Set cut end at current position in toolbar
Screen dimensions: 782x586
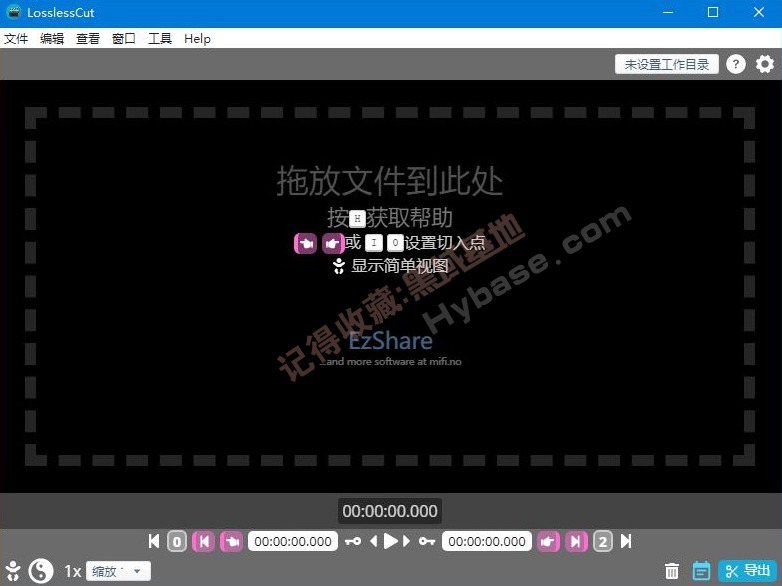pos(548,541)
